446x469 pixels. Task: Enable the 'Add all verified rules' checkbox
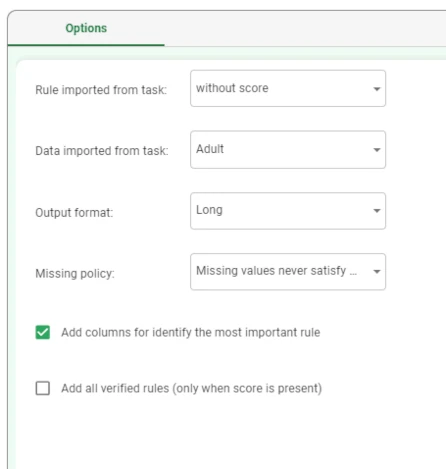[x=43, y=388]
